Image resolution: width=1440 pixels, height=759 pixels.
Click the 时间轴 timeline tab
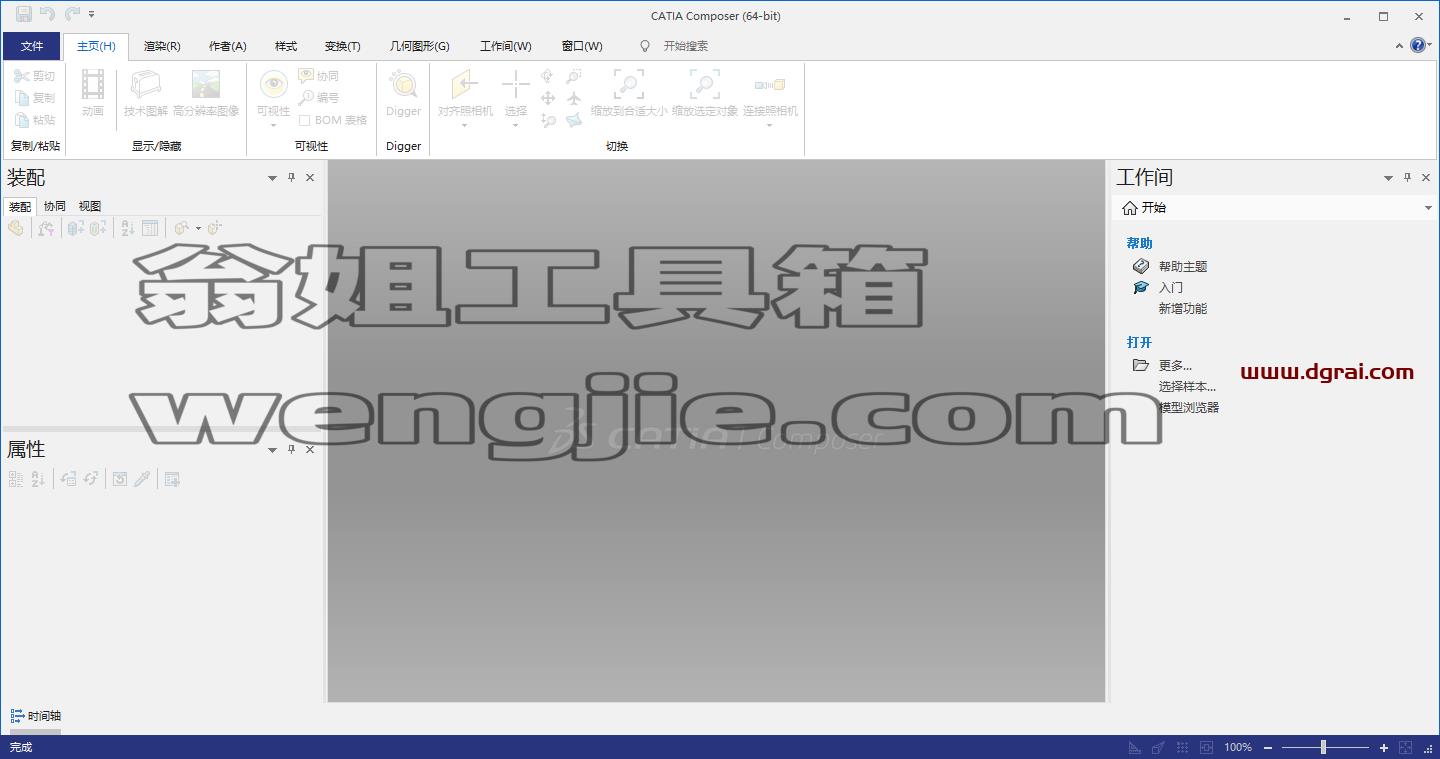[x=36, y=716]
